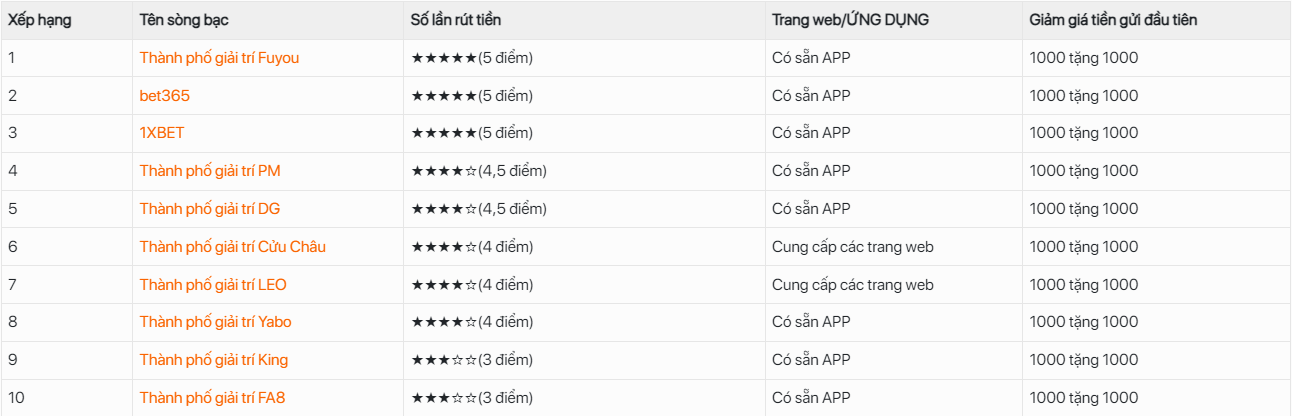
Task: Click Cung cấp các trang web in LEO row
Action: (x=853, y=285)
